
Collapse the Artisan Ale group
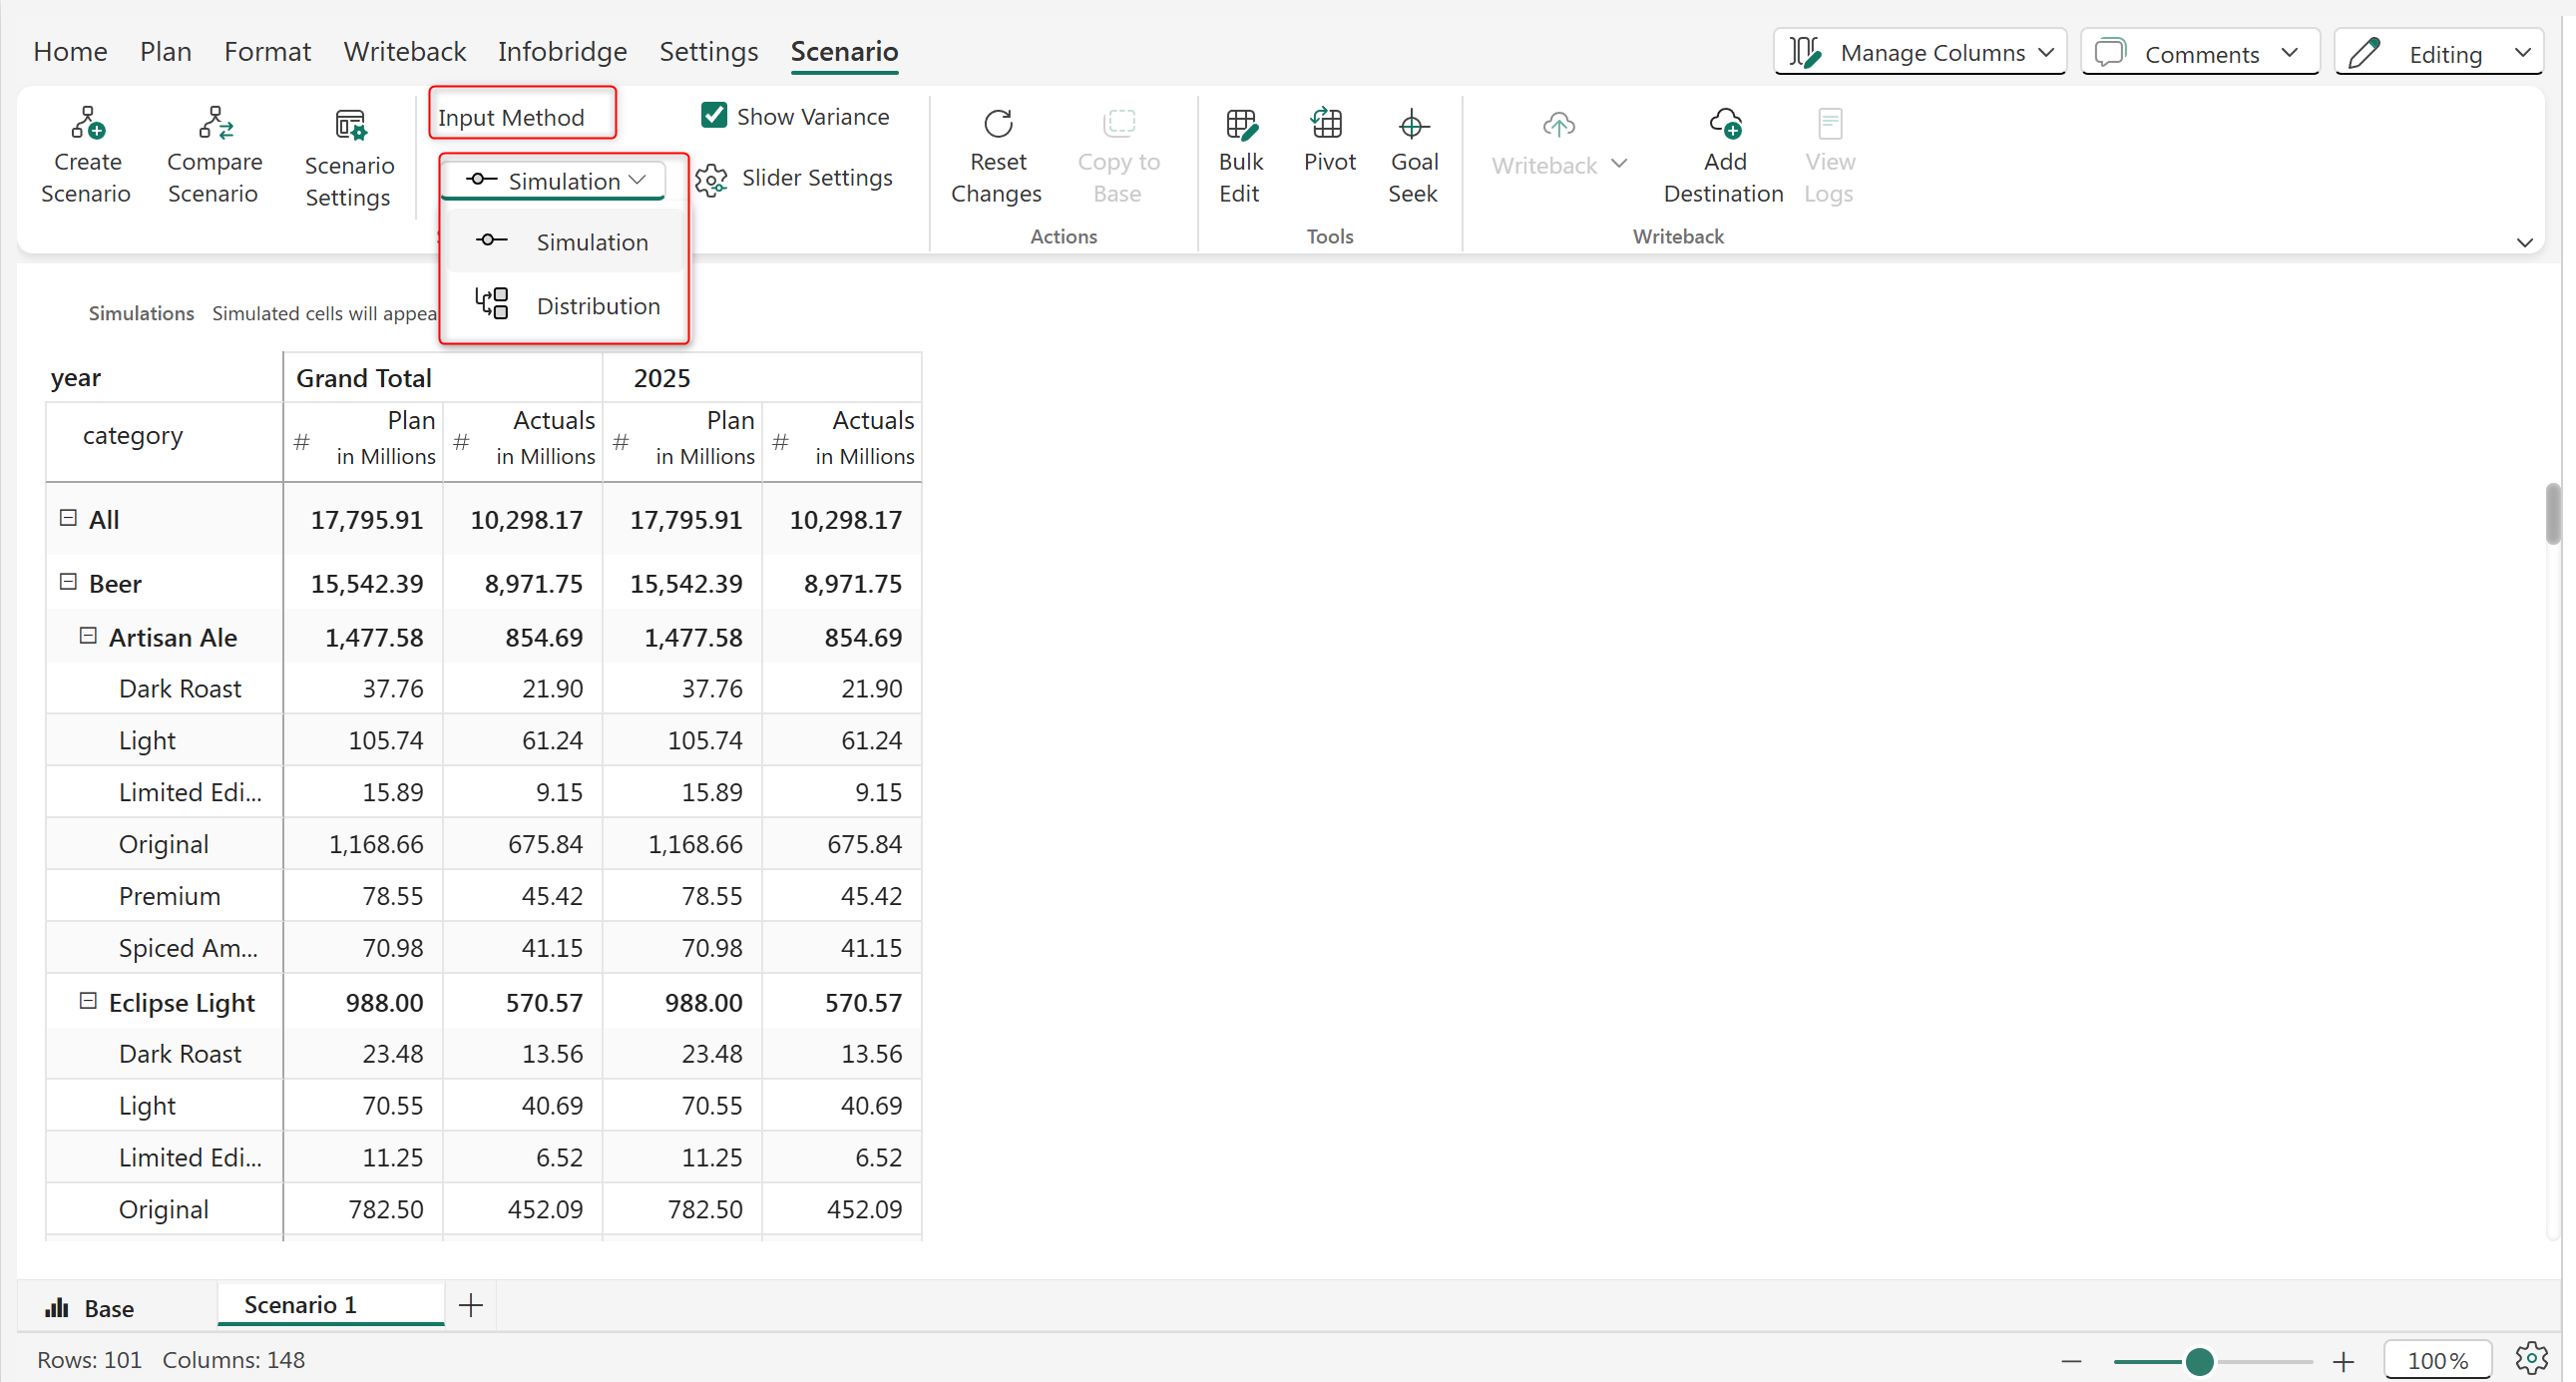88,636
